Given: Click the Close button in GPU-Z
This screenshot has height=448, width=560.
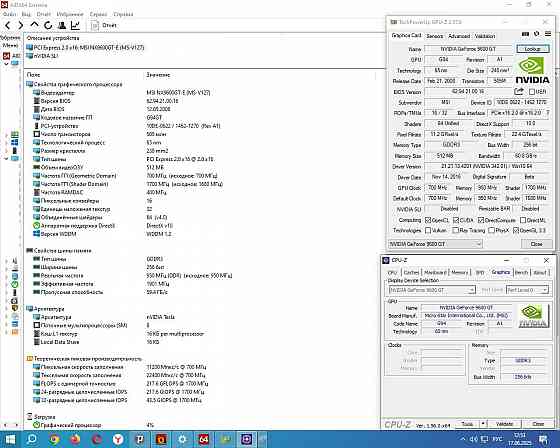Looking at the screenshot, I should 536,244.
